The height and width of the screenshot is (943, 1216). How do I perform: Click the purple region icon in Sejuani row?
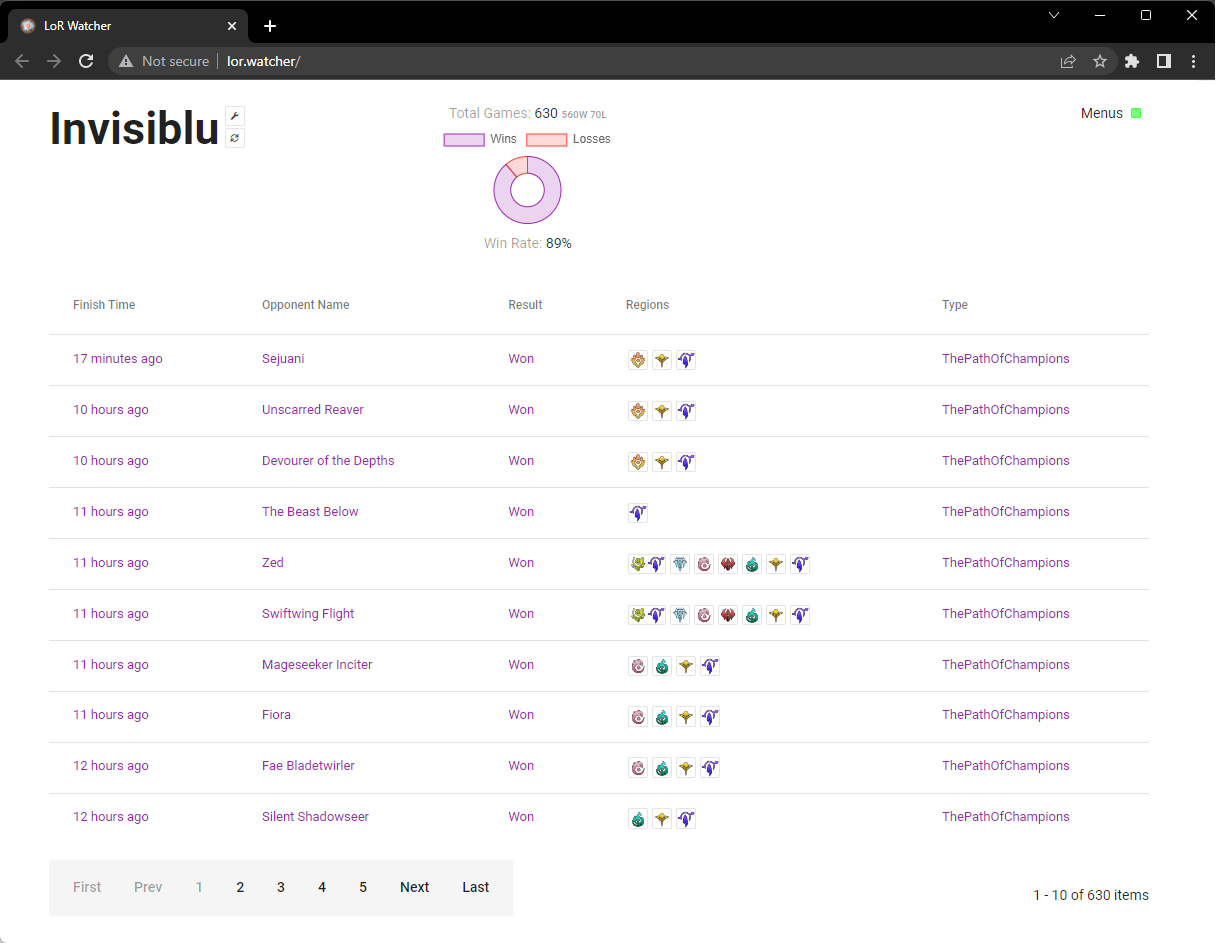click(686, 360)
